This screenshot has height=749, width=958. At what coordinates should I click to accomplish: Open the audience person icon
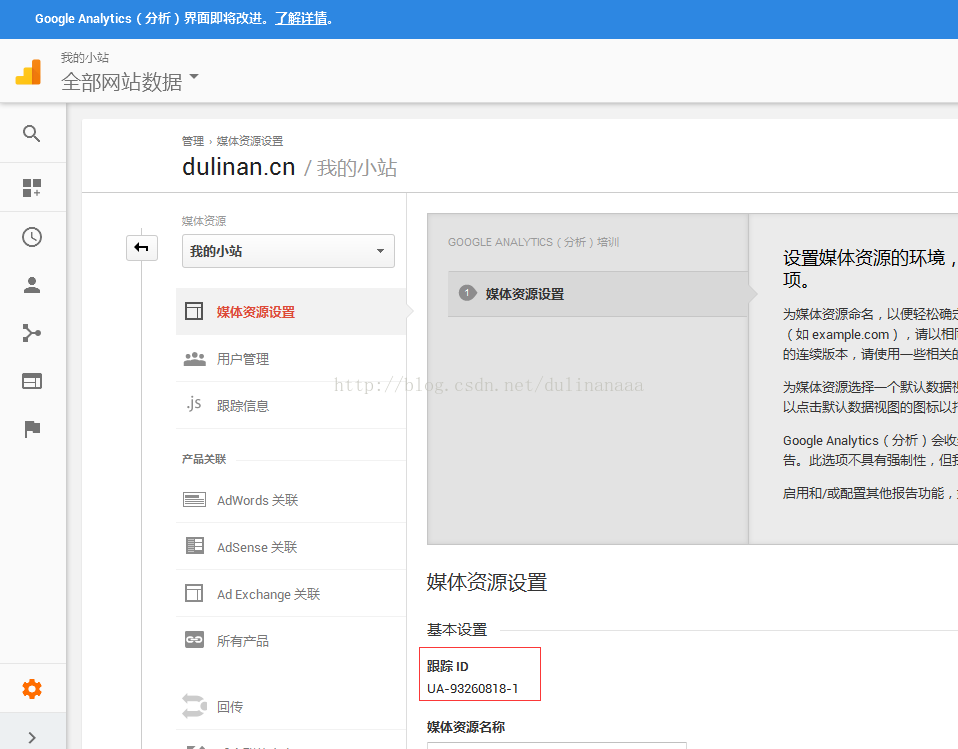[32, 285]
